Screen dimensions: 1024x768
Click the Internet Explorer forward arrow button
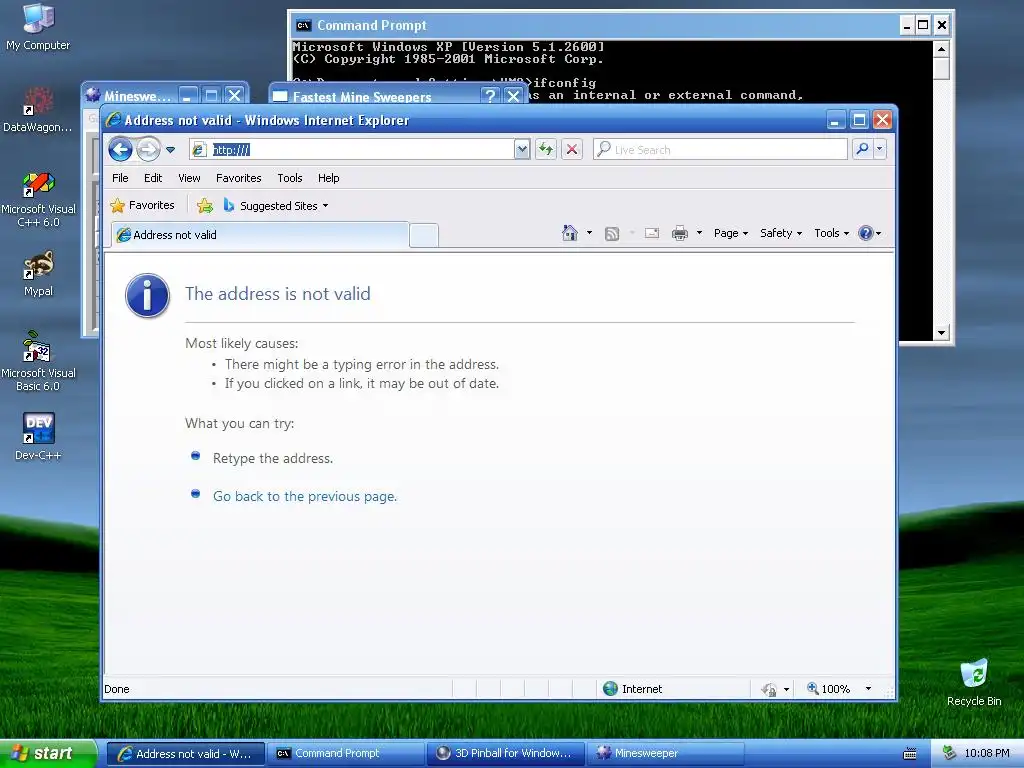click(x=148, y=150)
